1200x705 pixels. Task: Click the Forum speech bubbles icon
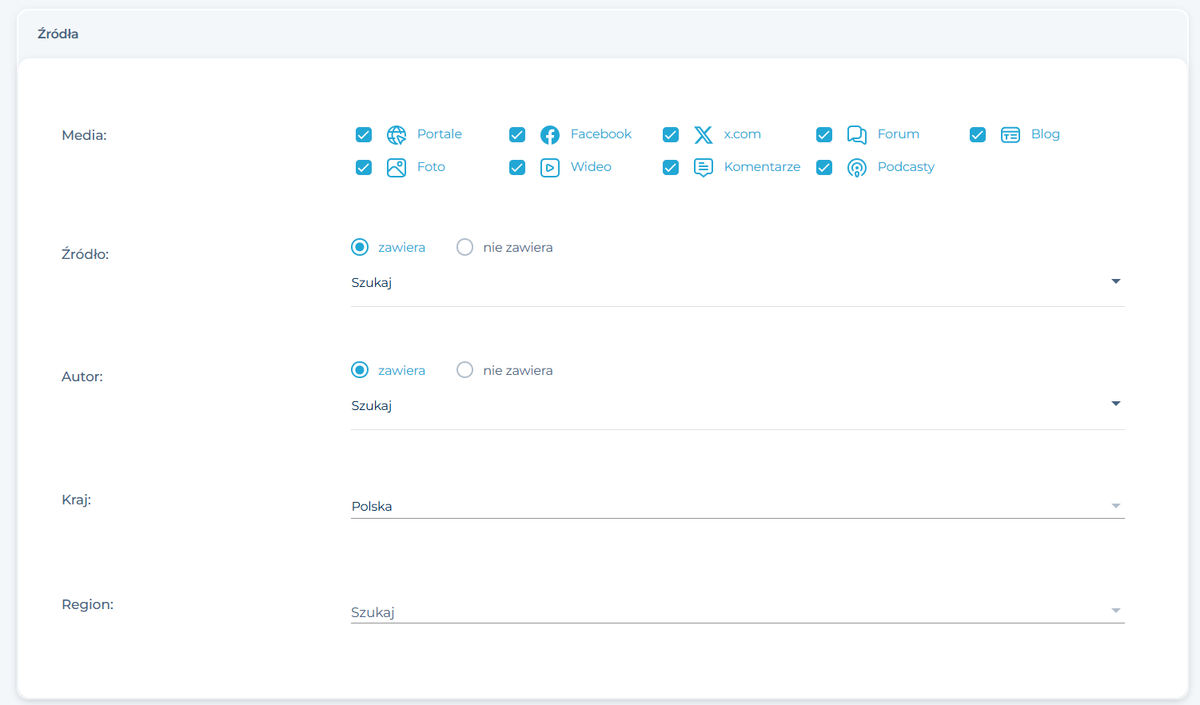(x=857, y=135)
